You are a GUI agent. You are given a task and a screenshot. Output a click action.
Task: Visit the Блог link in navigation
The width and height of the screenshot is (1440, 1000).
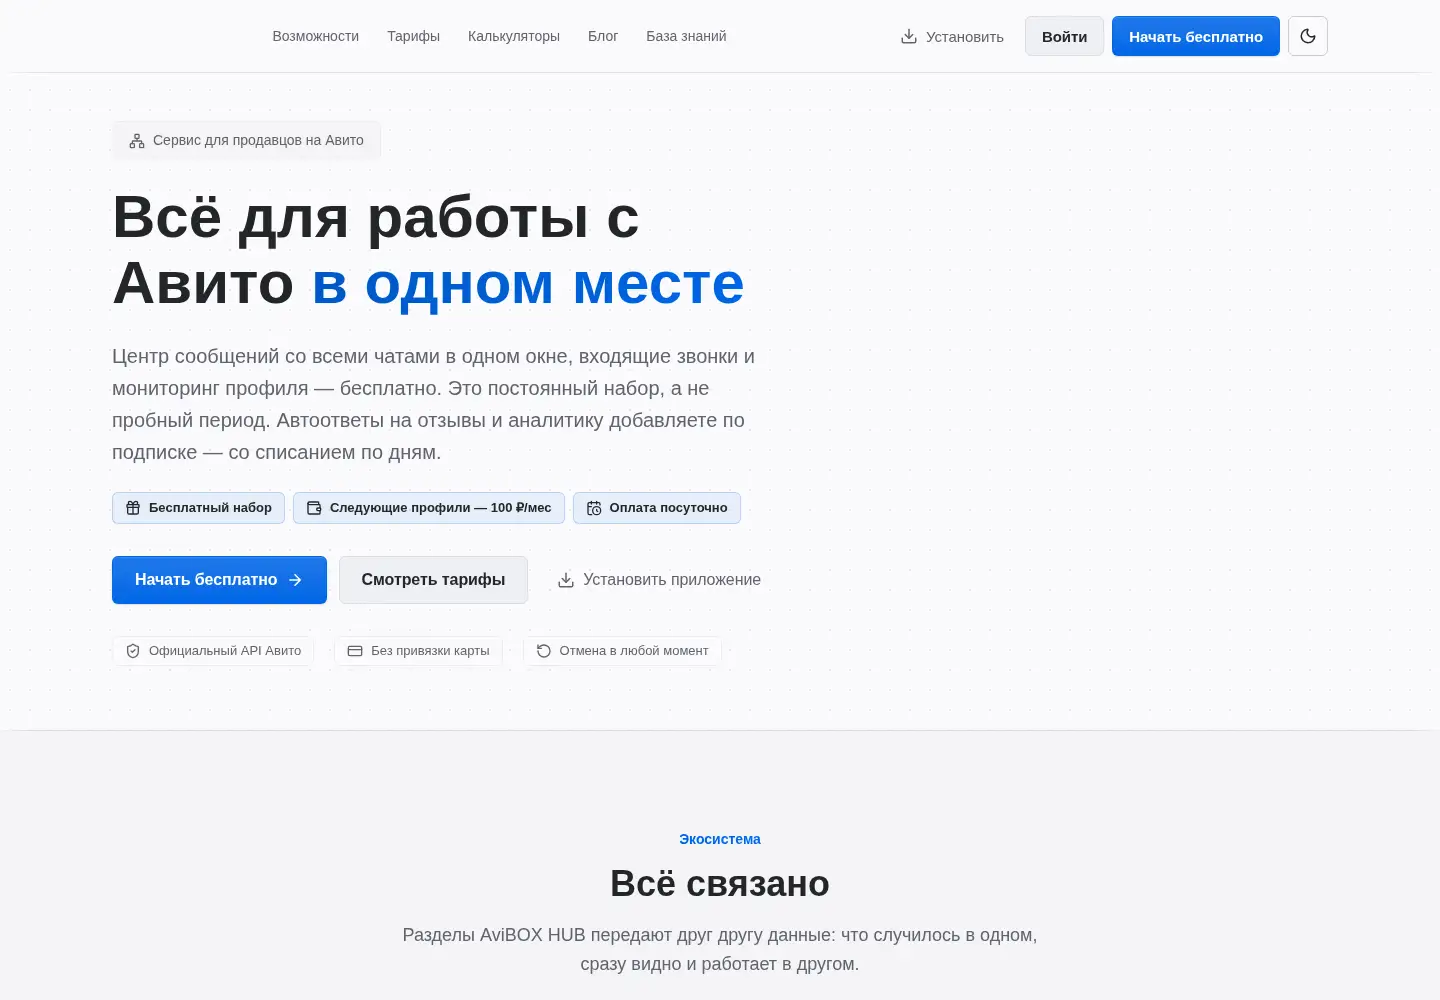603,36
